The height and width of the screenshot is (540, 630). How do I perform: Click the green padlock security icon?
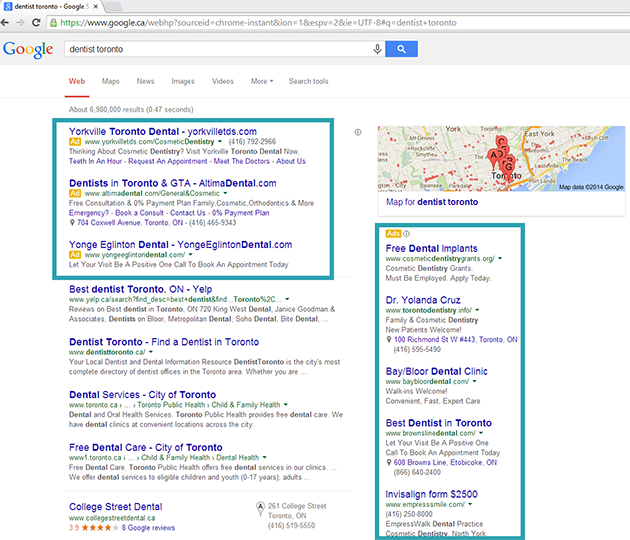[x=53, y=22]
